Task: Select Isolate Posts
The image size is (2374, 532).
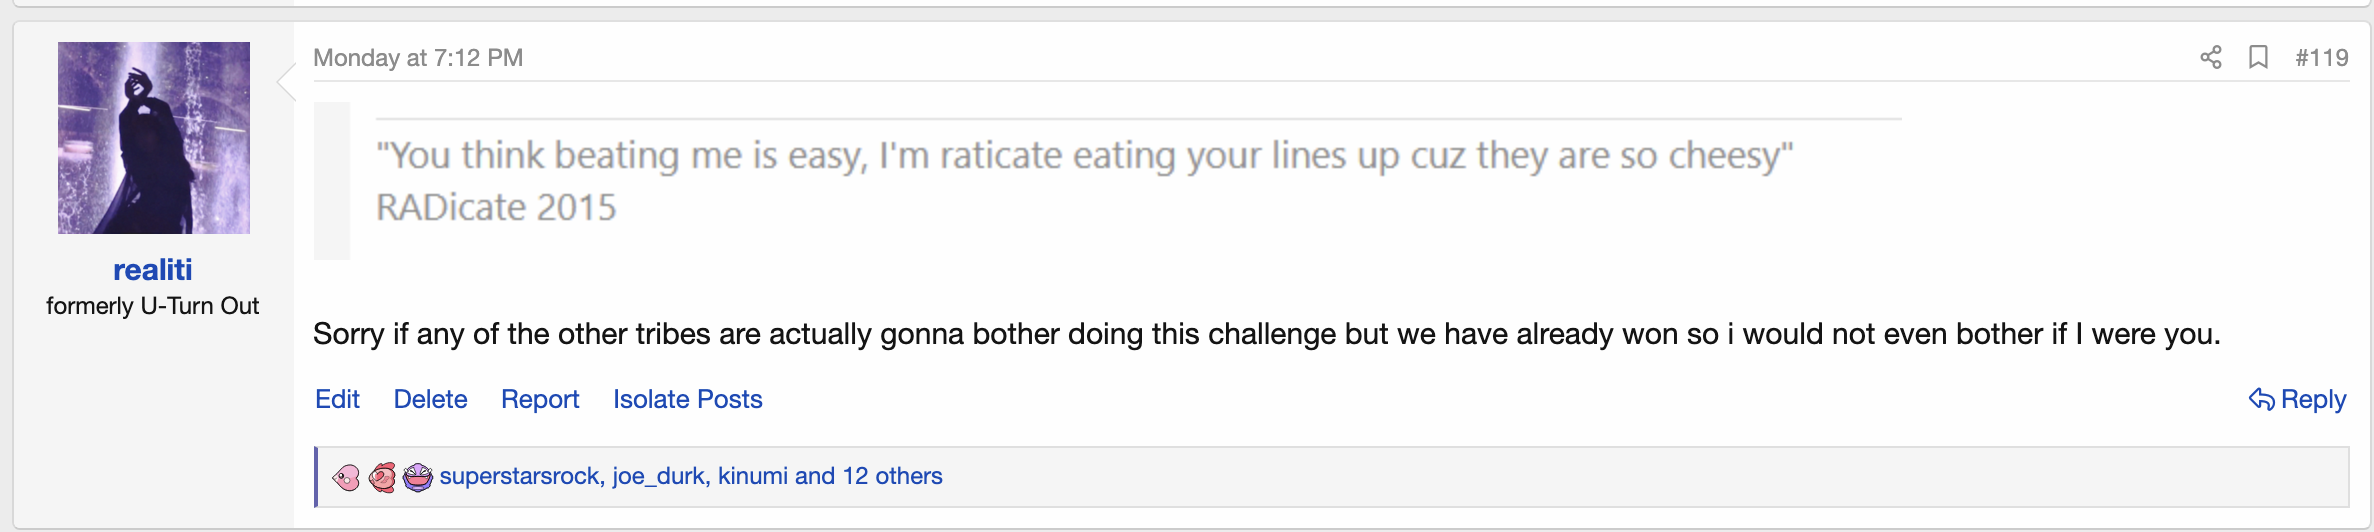Action: click(x=688, y=399)
